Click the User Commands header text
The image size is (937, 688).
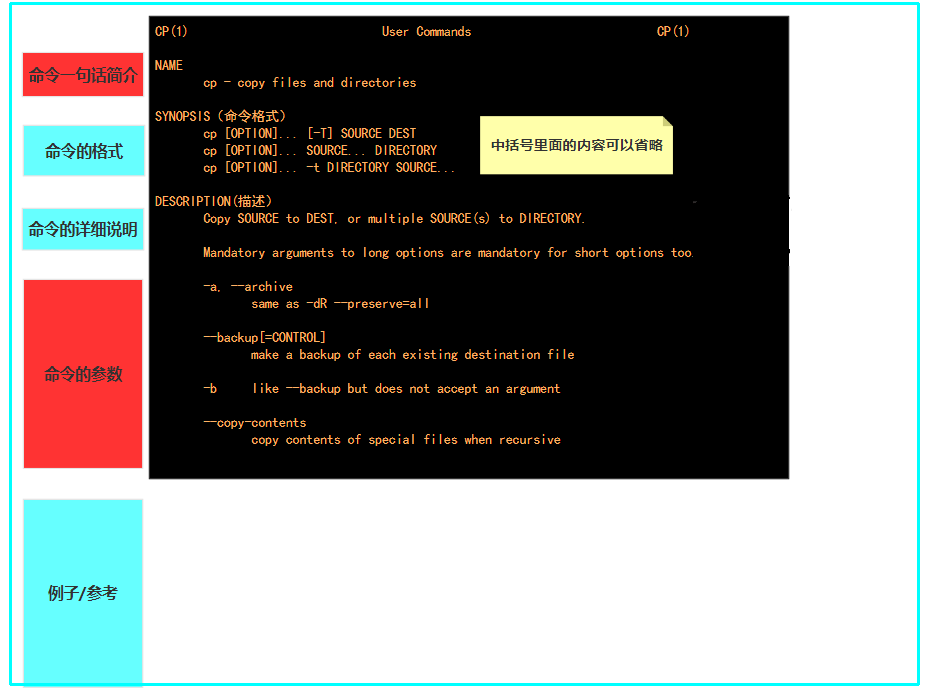click(x=426, y=32)
